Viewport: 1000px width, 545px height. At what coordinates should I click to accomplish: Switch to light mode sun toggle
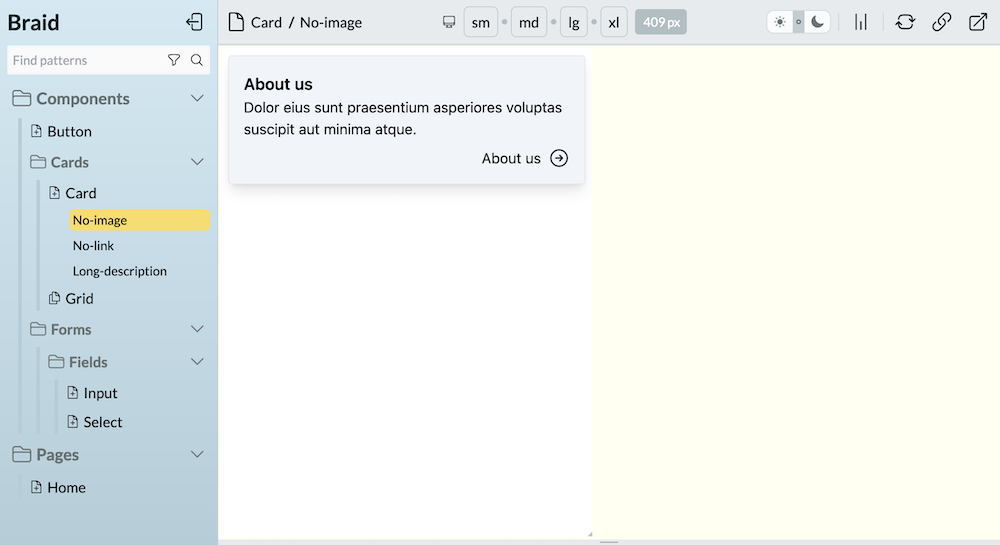pos(779,22)
